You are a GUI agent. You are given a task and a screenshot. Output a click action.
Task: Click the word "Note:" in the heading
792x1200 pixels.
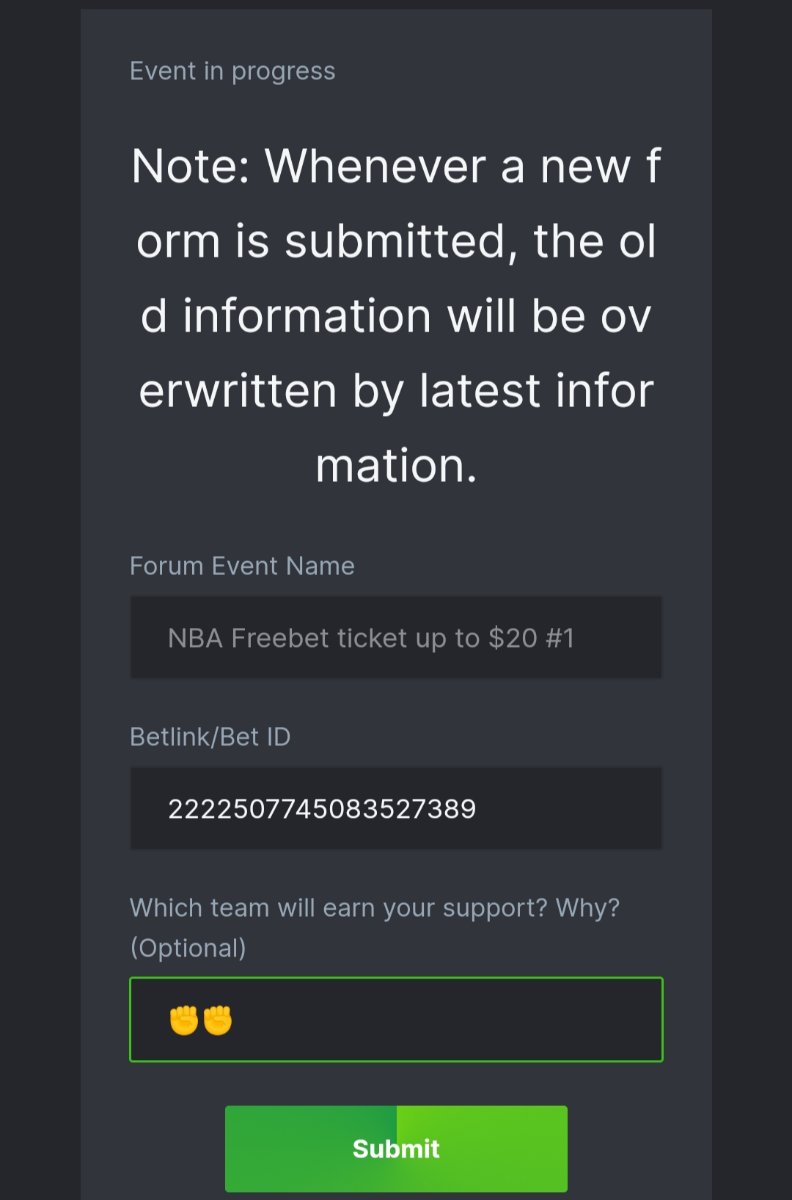click(190, 166)
